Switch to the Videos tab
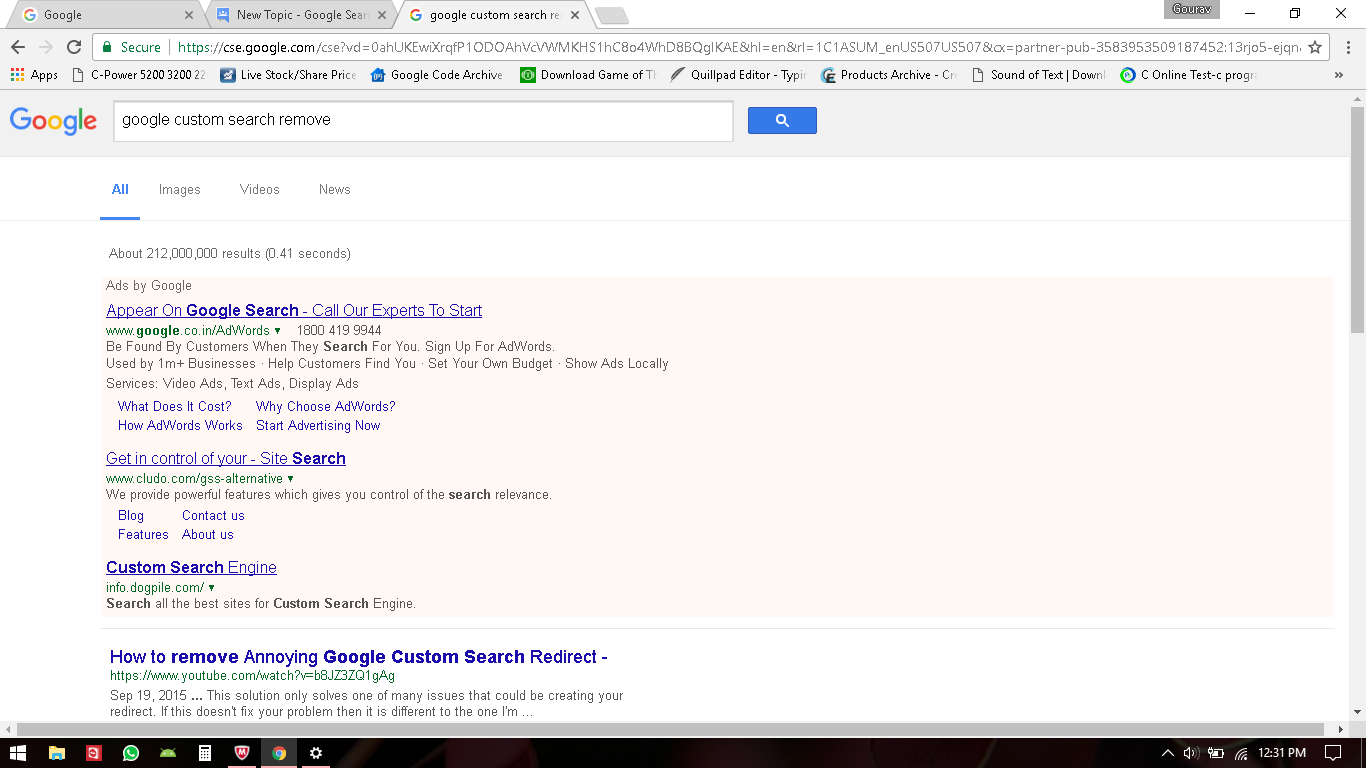 click(x=260, y=189)
